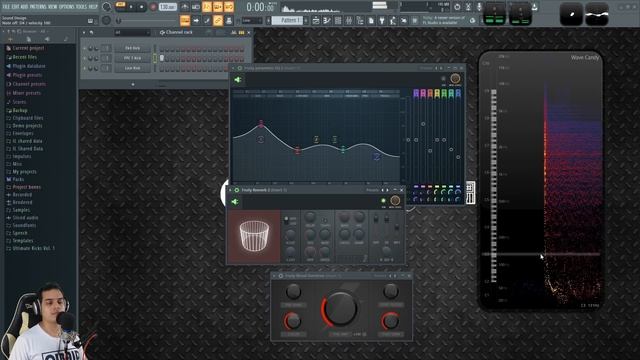Click the browser files tab icon
Screen dimensions: 640x360
tap(29, 39)
